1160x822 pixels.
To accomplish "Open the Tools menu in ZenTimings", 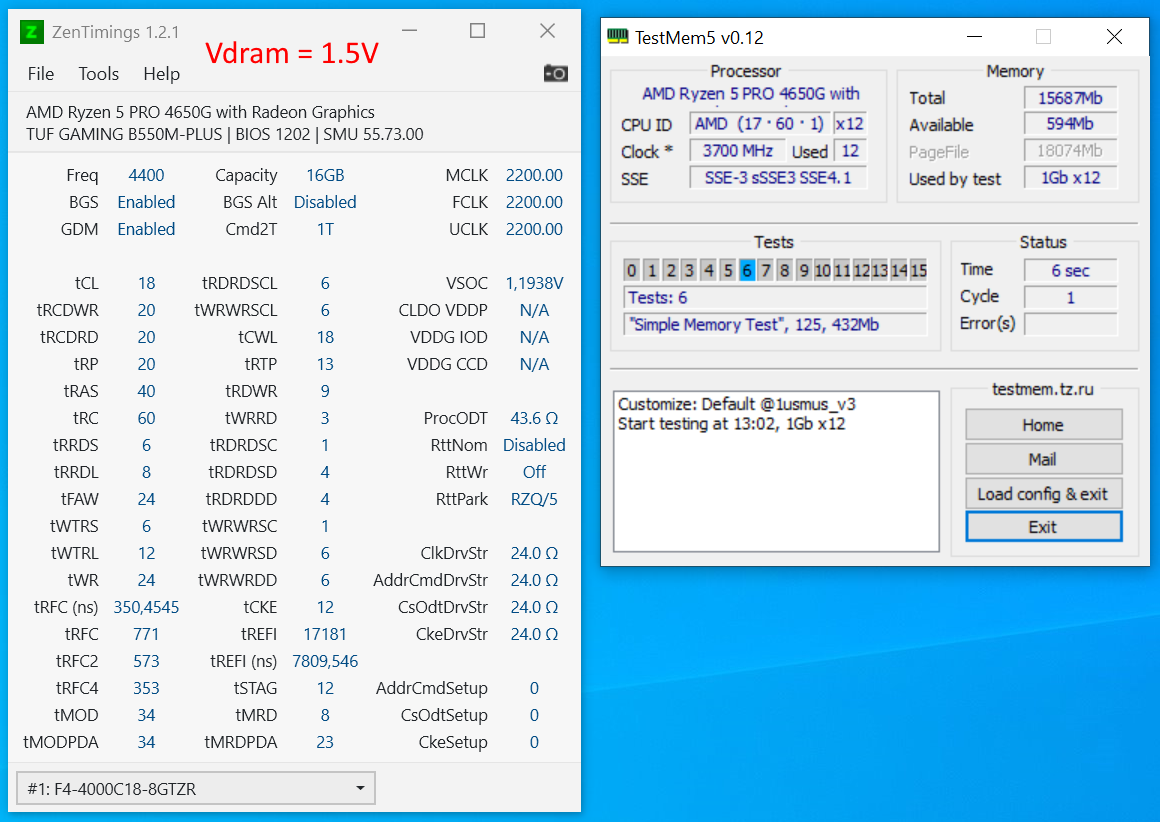I will tap(98, 74).
